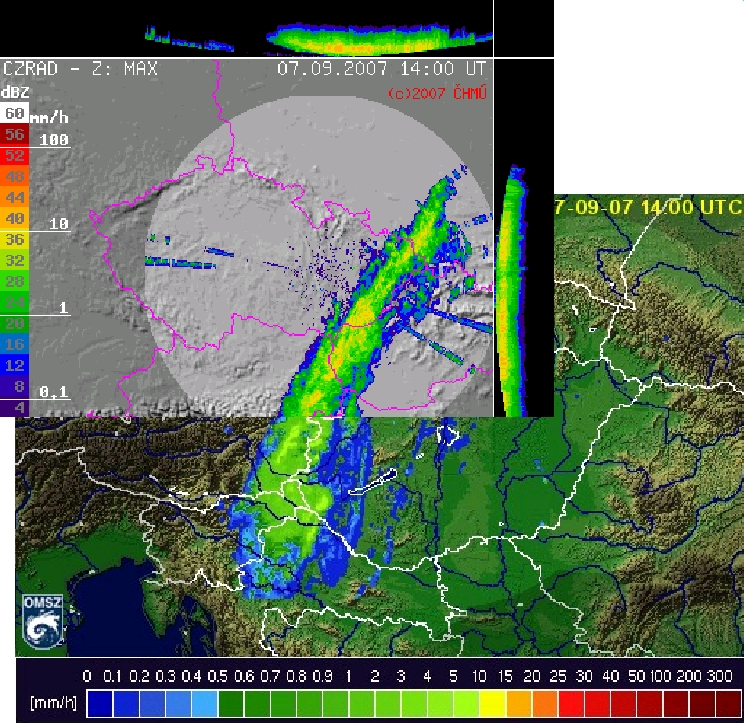The width and height of the screenshot is (744, 723).
Task: Select the red 52 dBZ swatch
Action: pyautogui.click(x=14, y=155)
